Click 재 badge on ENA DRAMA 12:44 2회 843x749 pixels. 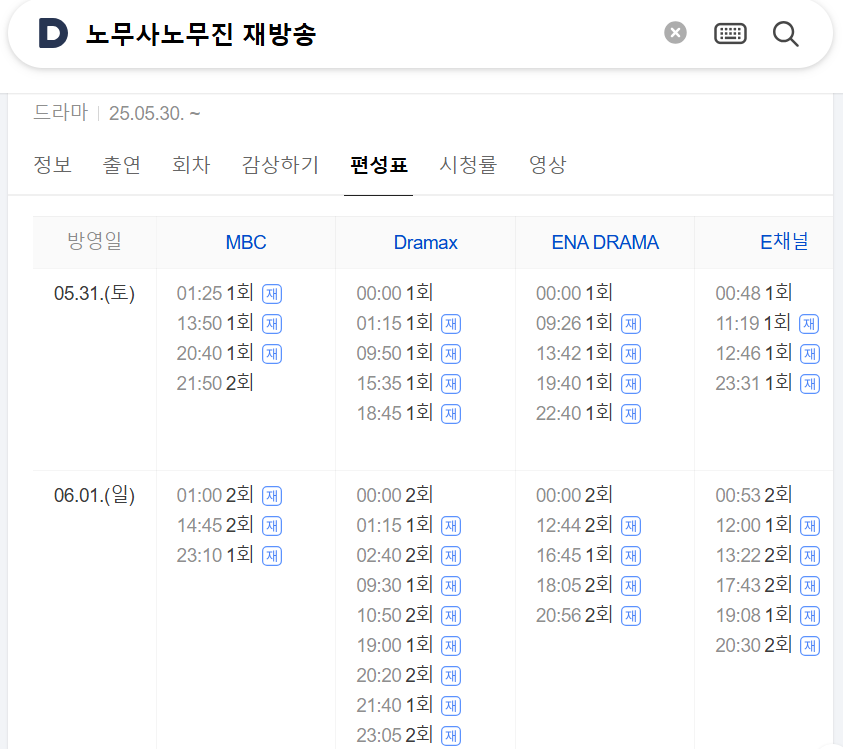tap(631, 526)
